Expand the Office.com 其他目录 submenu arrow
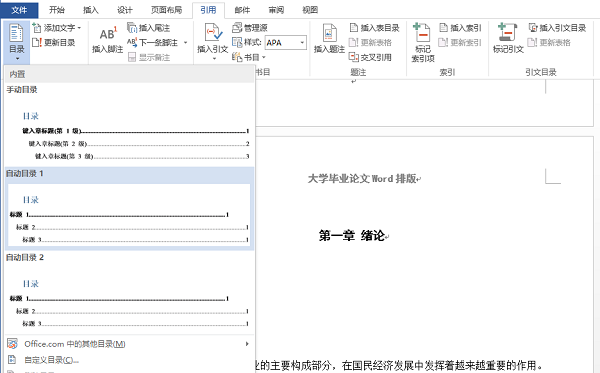The image size is (600, 373). tap(247, 344)
